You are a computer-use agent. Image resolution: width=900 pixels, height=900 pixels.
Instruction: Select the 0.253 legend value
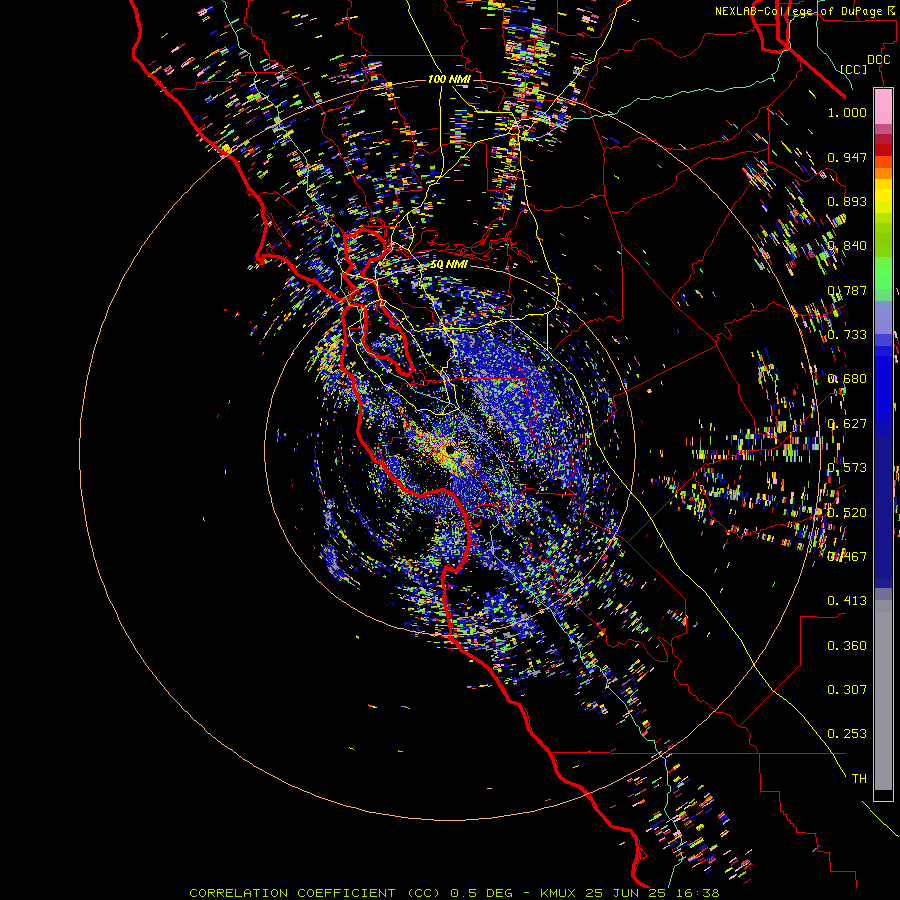(x=847, y=734)
